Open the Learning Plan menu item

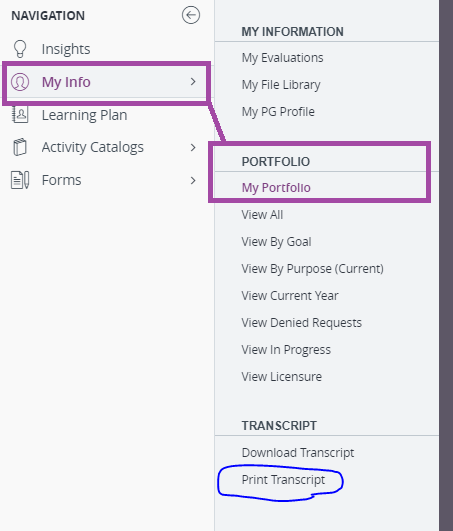[x=84, y=115]
